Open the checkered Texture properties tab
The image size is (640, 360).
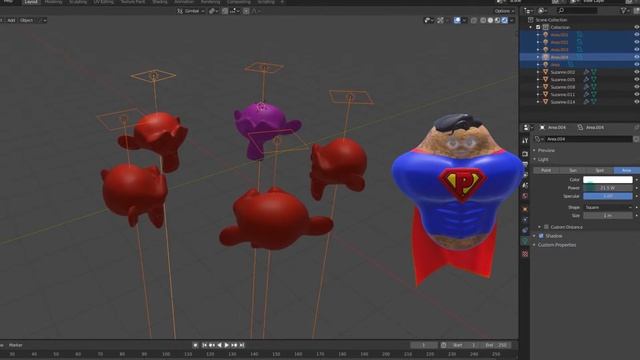525,254
